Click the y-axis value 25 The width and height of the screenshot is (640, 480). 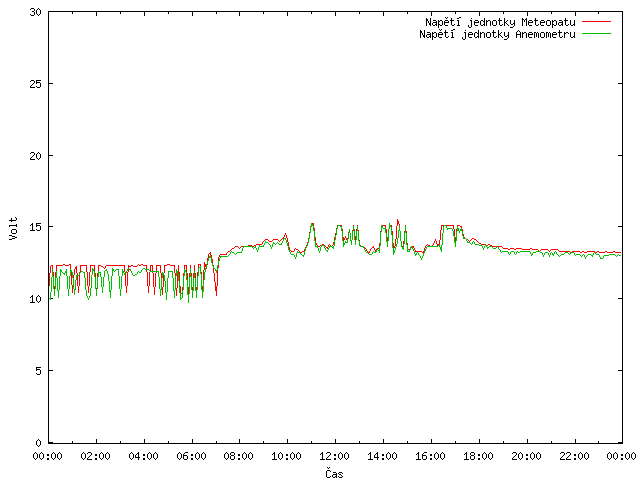coord(36,84)
